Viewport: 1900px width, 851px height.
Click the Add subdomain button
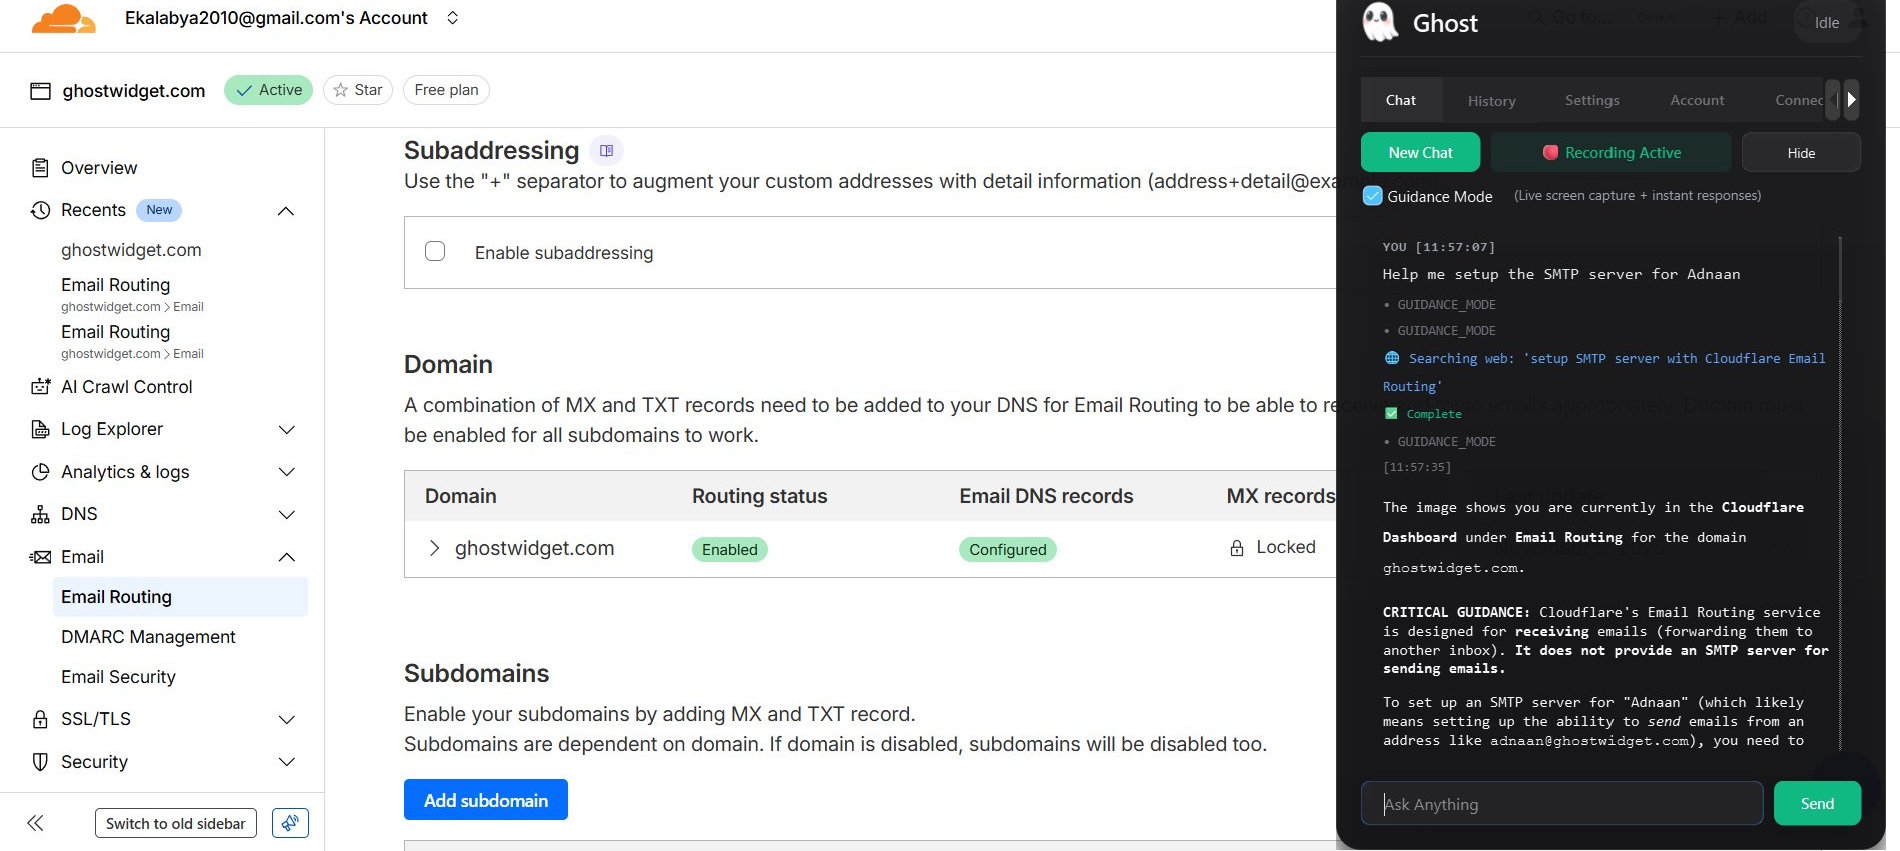[485, 800]
